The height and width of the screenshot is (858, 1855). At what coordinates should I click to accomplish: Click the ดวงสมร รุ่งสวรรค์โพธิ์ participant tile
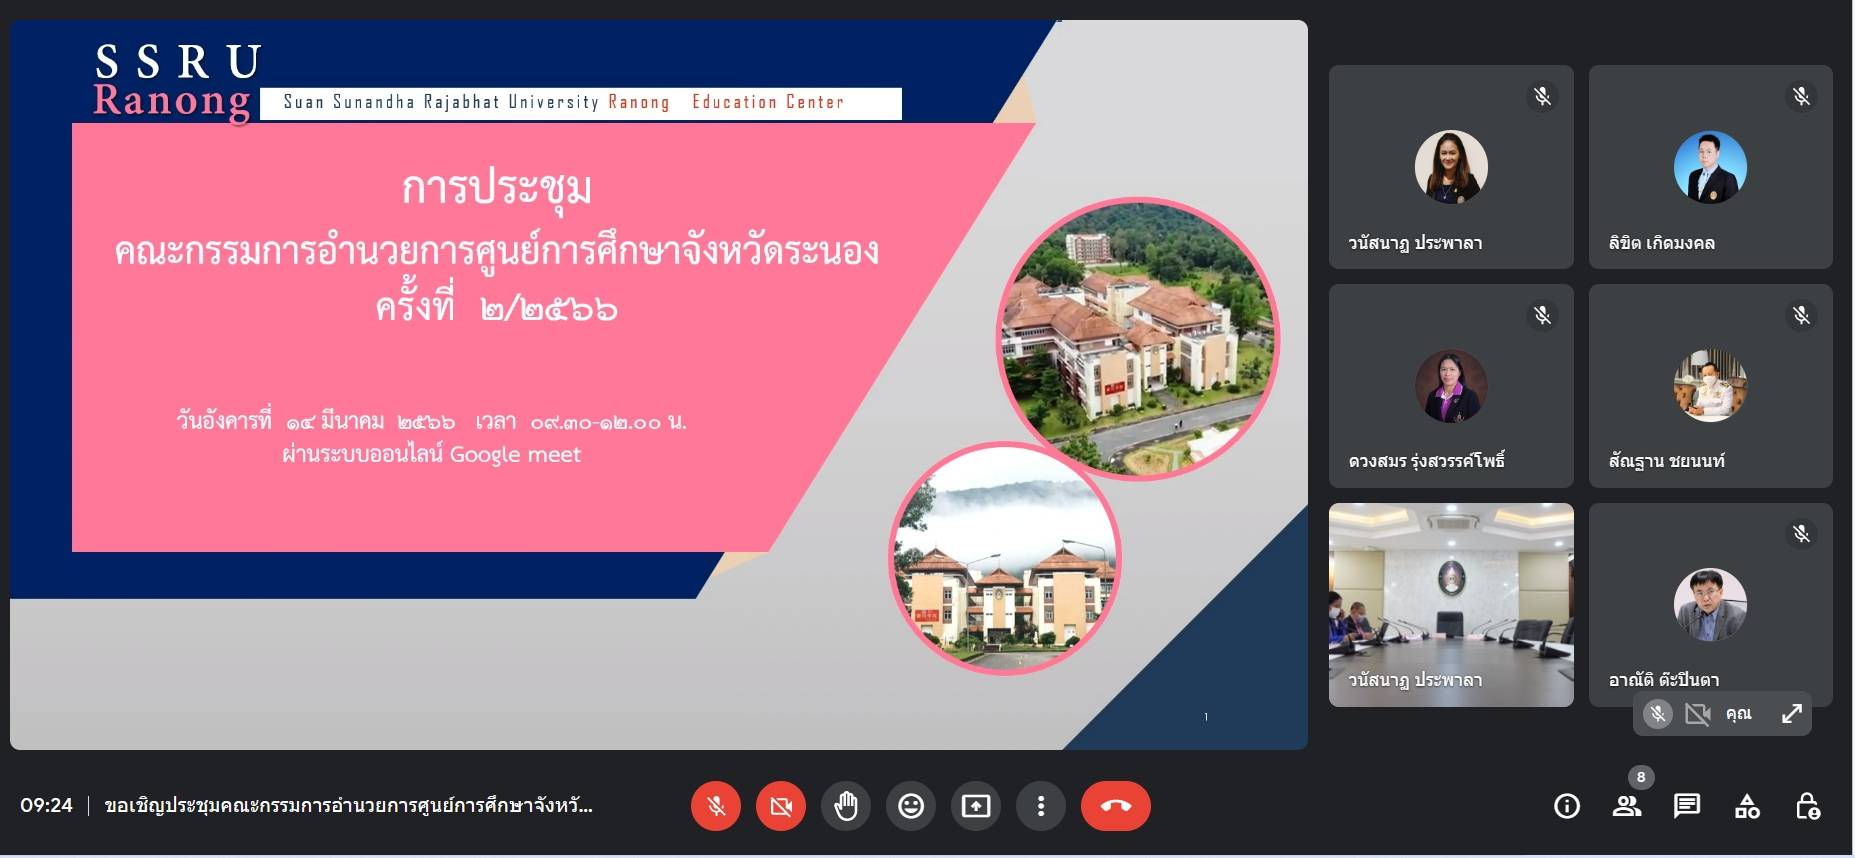click(x=1450, y=386)
